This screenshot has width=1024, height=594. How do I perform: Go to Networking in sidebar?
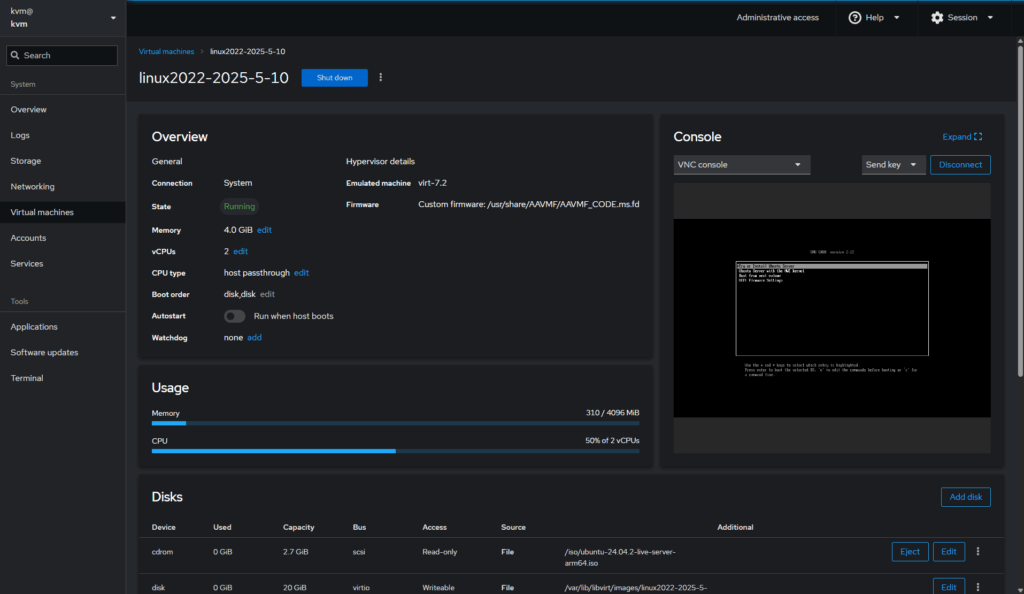point(32,187)
